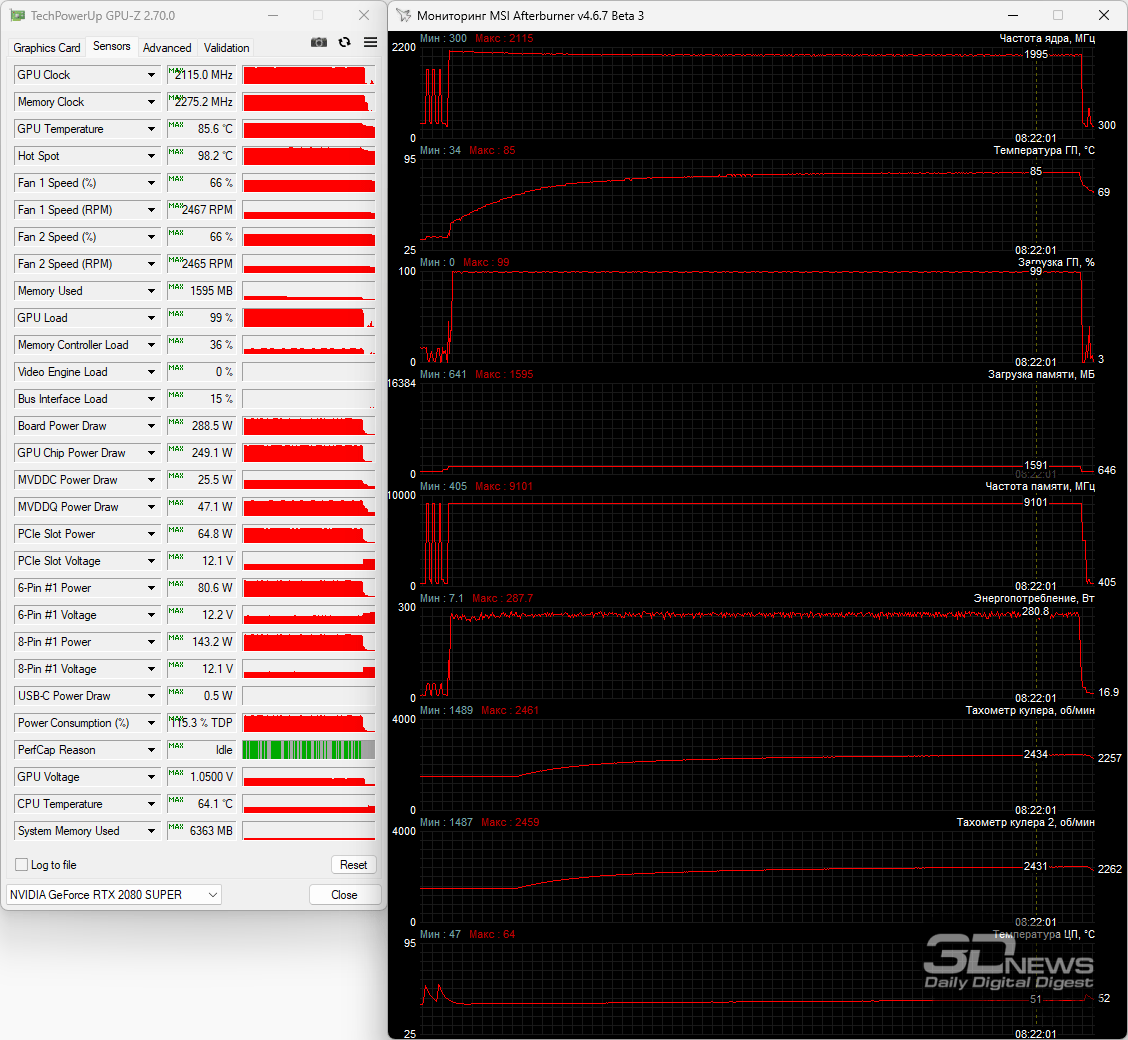Screen dimensions: 1128x1040
Task: Click the 'Макс : 2115' core clock readout
Action: tap(504, 38)
